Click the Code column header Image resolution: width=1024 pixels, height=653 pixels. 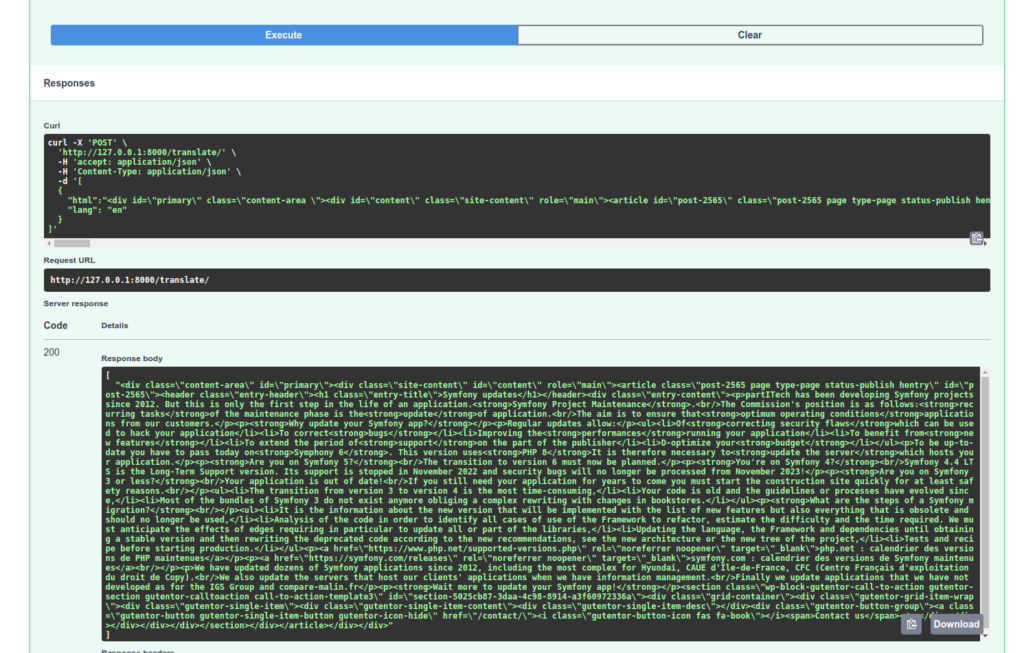pyautogui.click(x=56, y=325)
